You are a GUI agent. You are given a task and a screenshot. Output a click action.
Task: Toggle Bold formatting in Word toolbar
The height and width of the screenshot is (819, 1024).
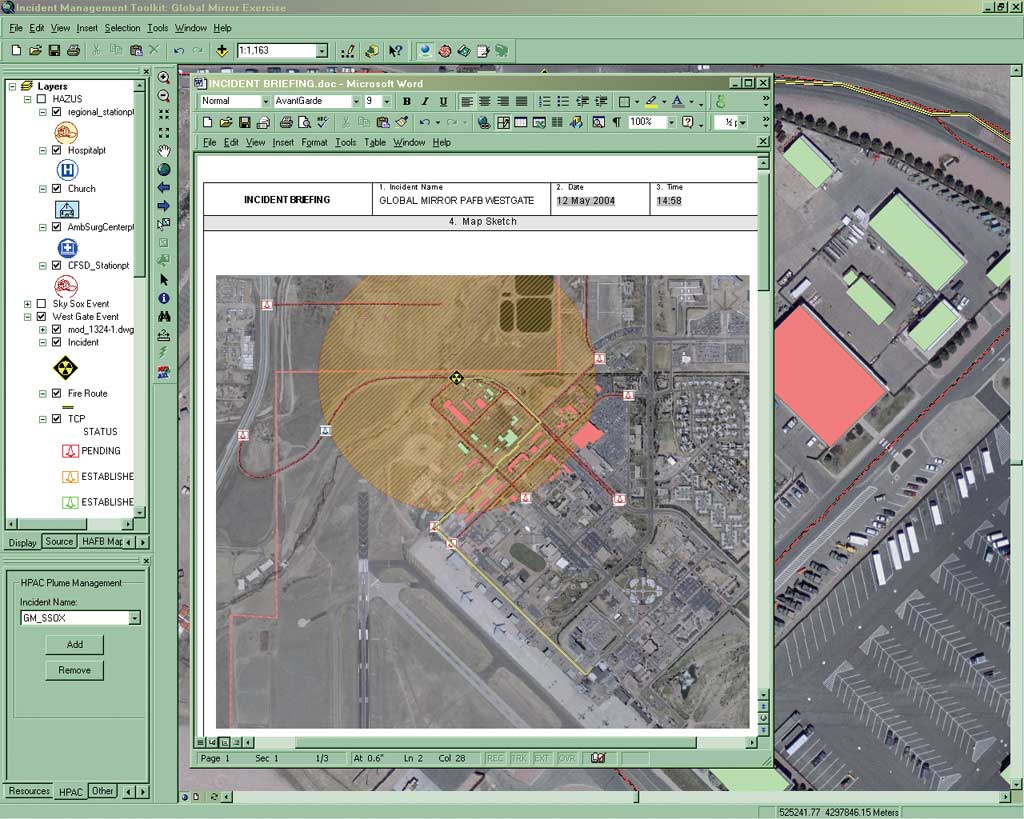click(x=407, y=102)
